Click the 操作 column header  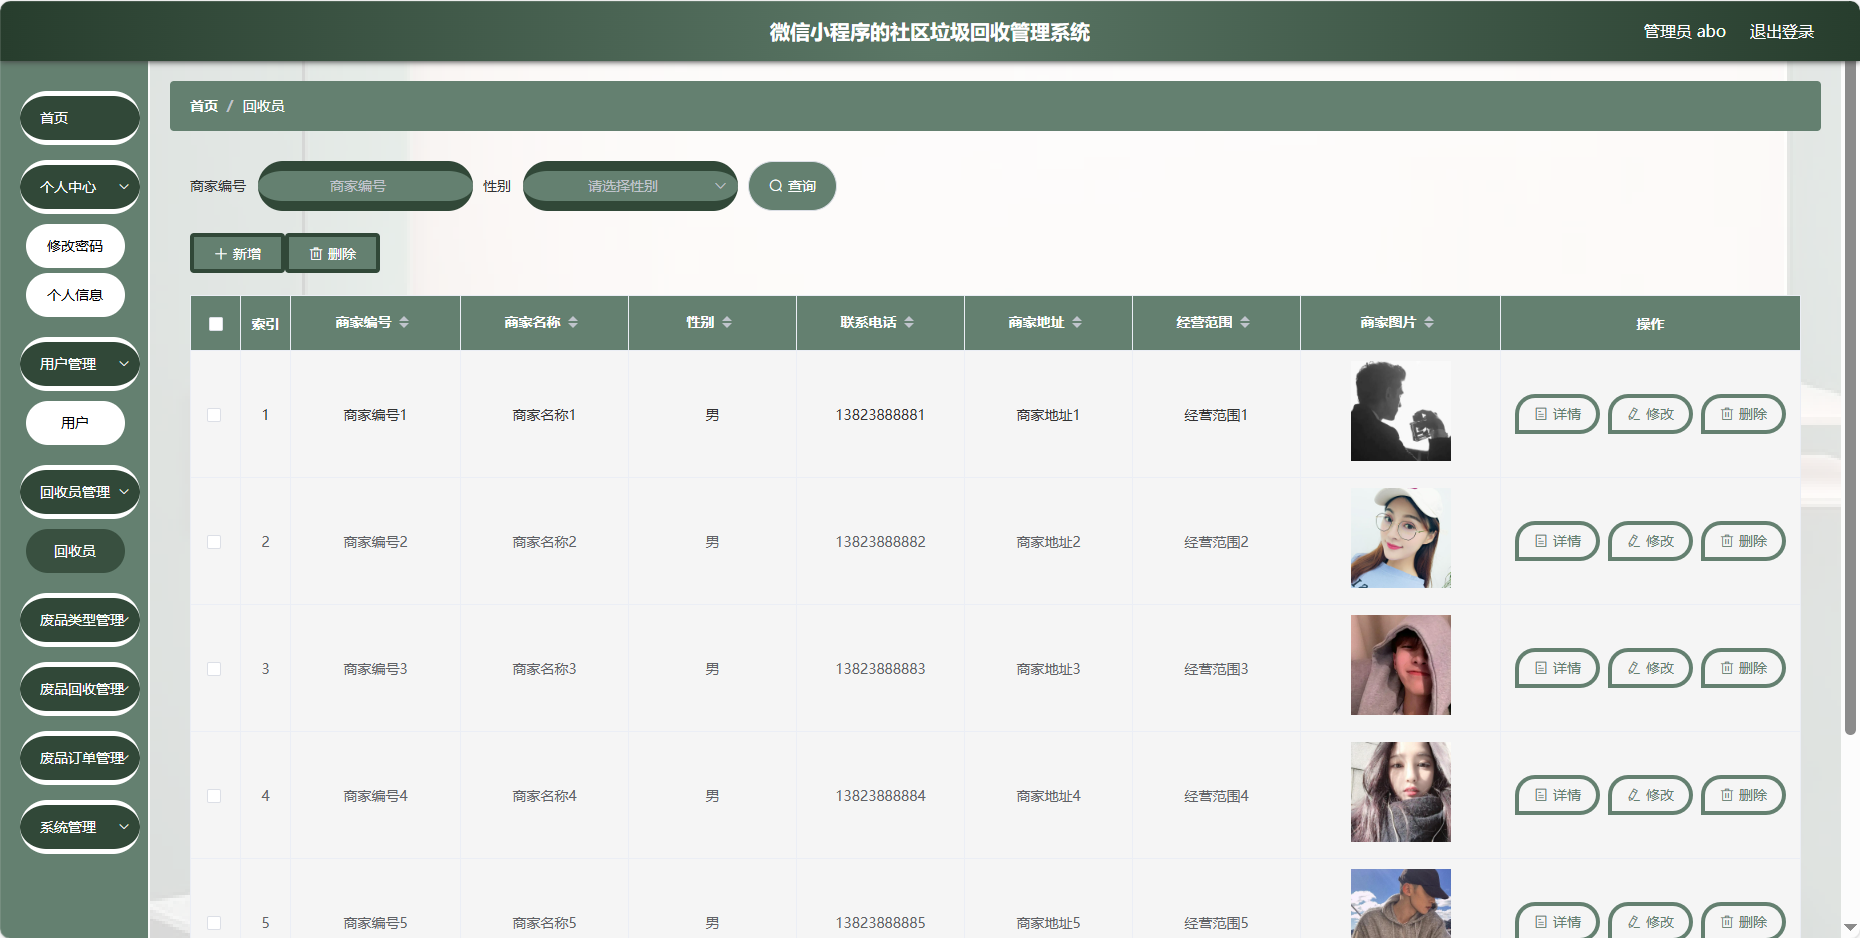[1650, 324]
